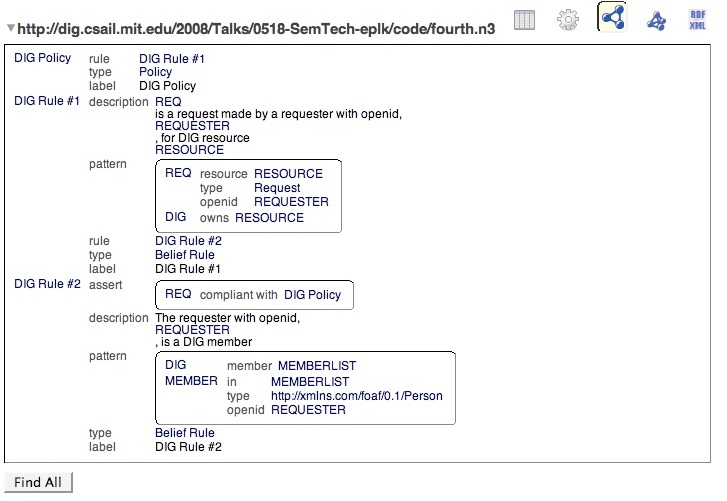
Task: Click the resource predicate in pattern box
Action: coord(223,174)
